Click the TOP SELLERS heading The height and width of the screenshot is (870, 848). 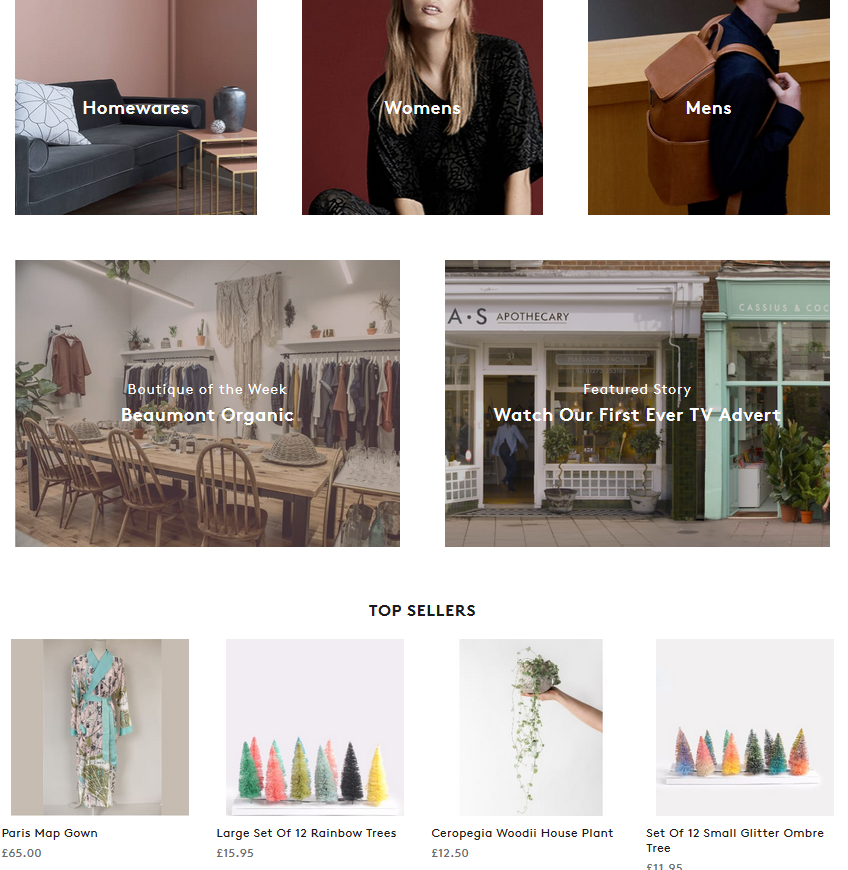pos(422,610)
